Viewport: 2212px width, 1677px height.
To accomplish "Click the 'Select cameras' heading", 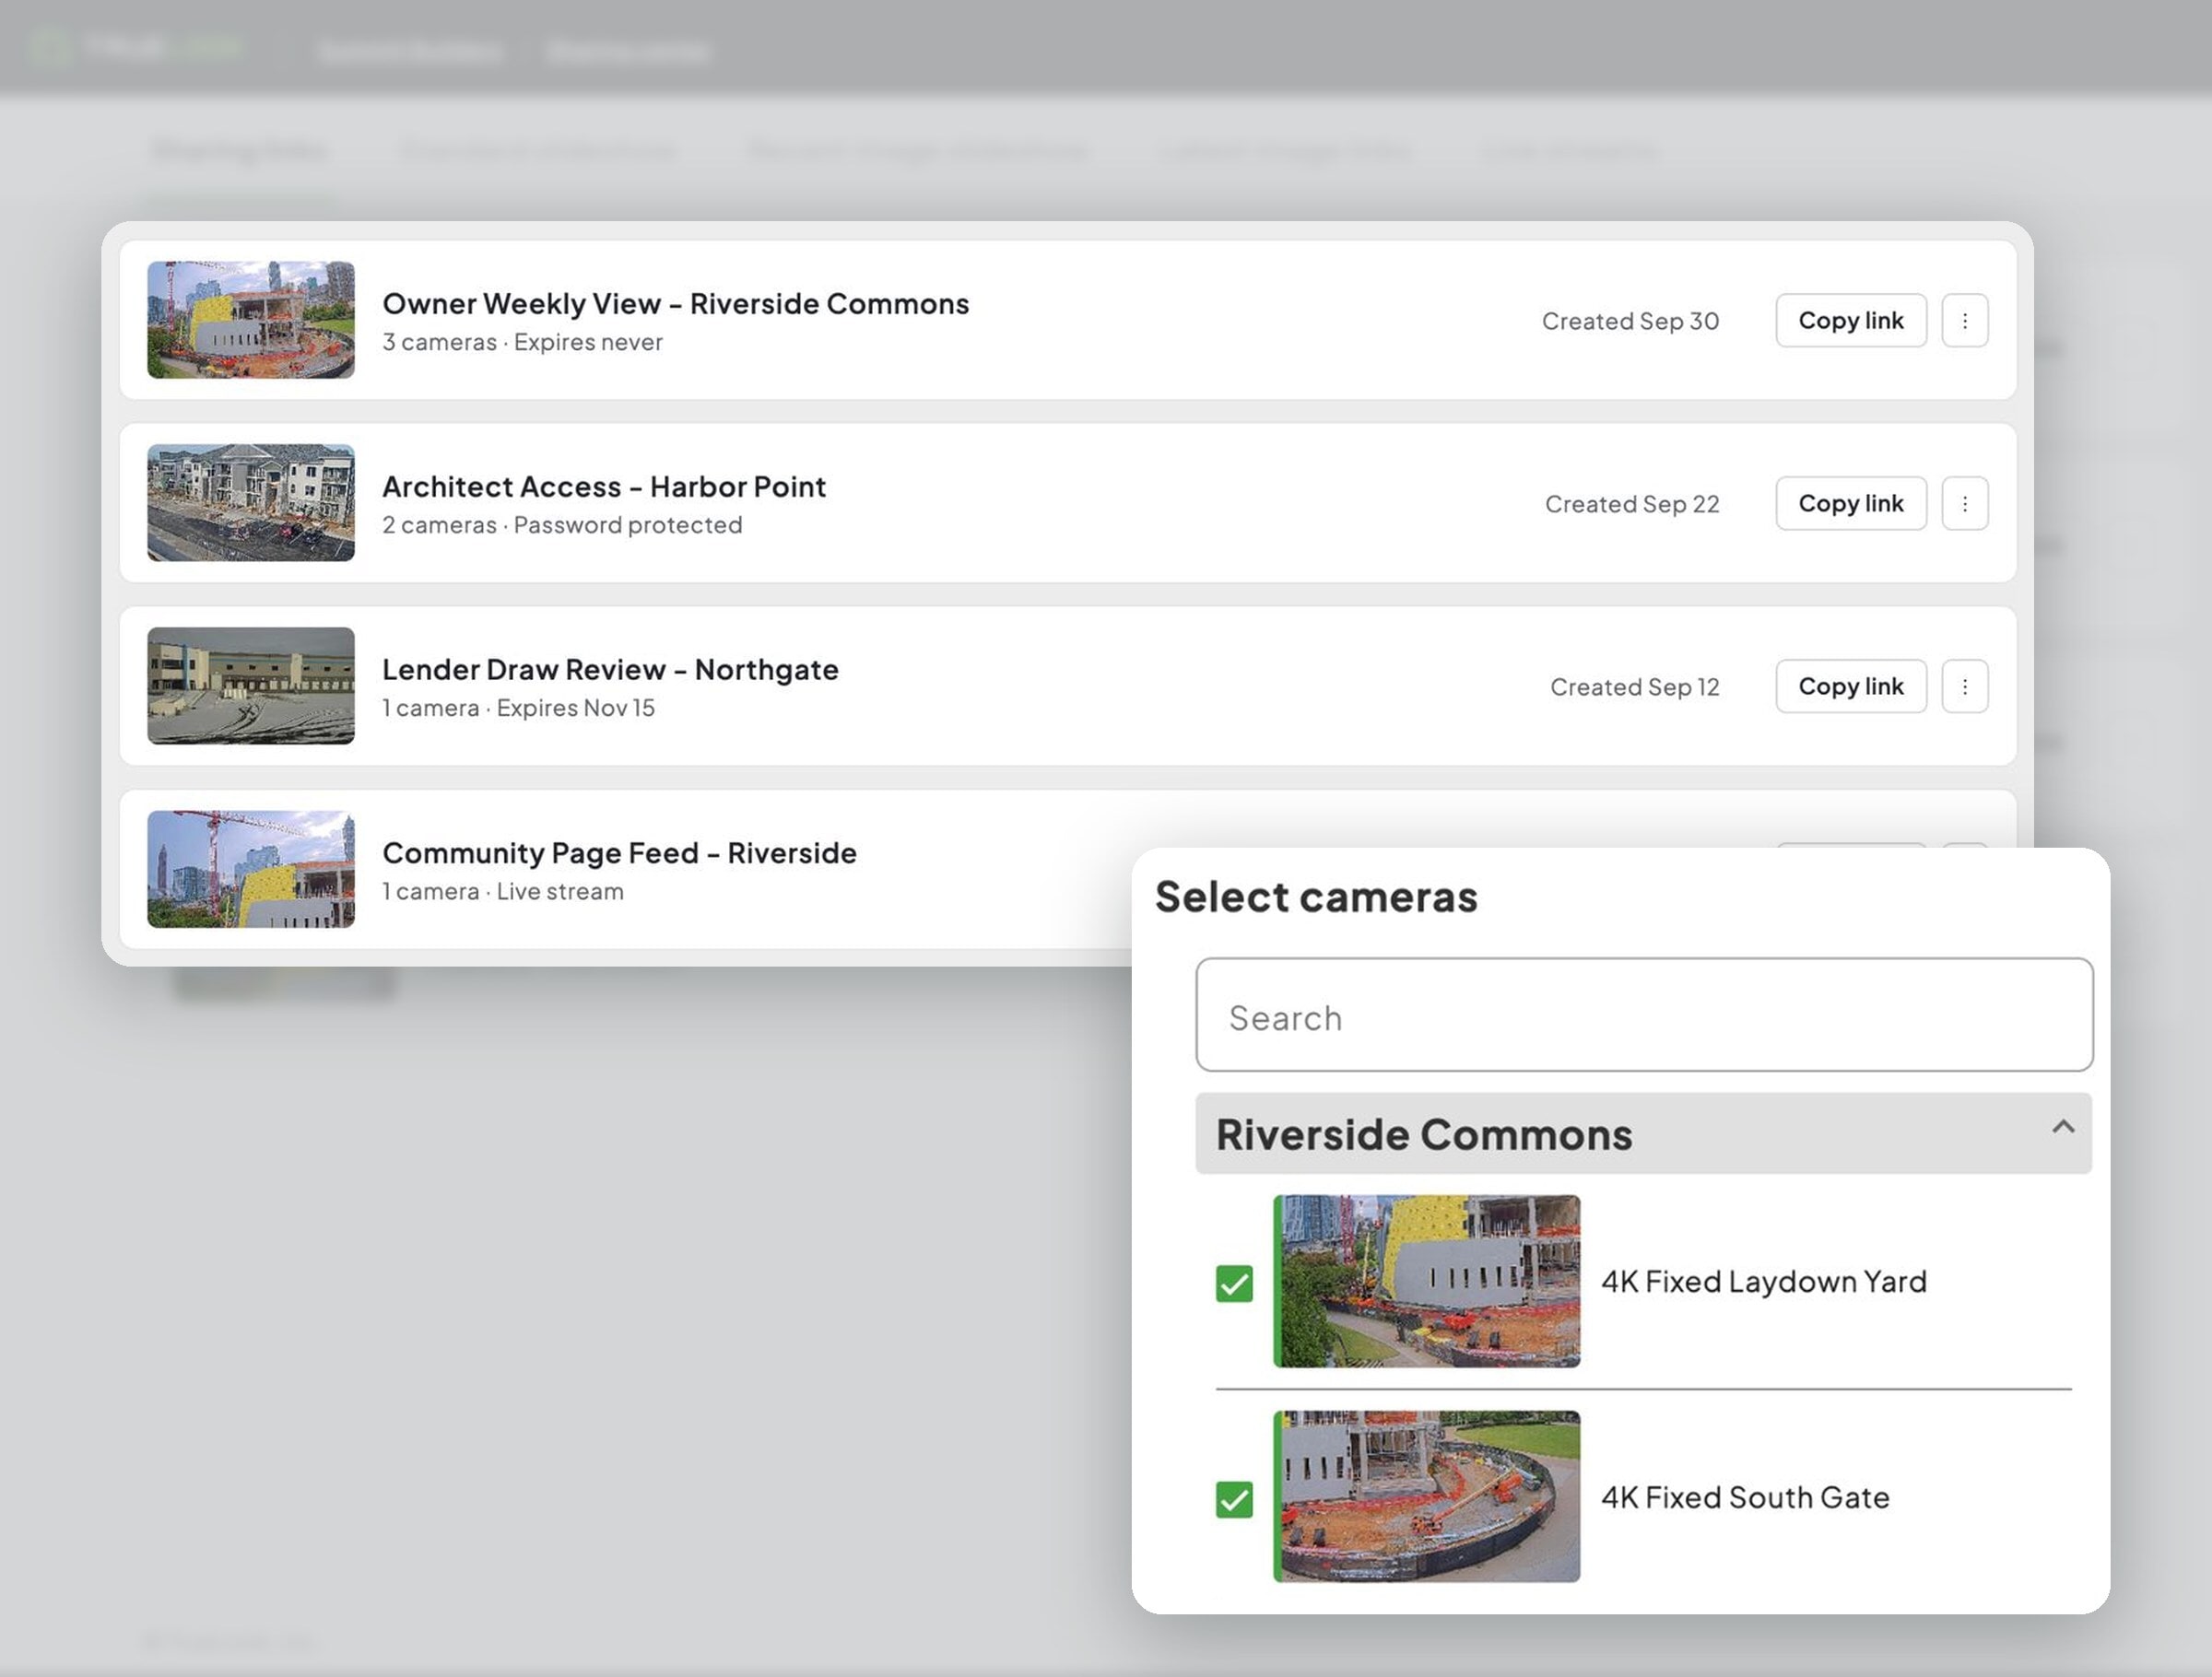I will pyautogui.click(x=1316, y=896).
